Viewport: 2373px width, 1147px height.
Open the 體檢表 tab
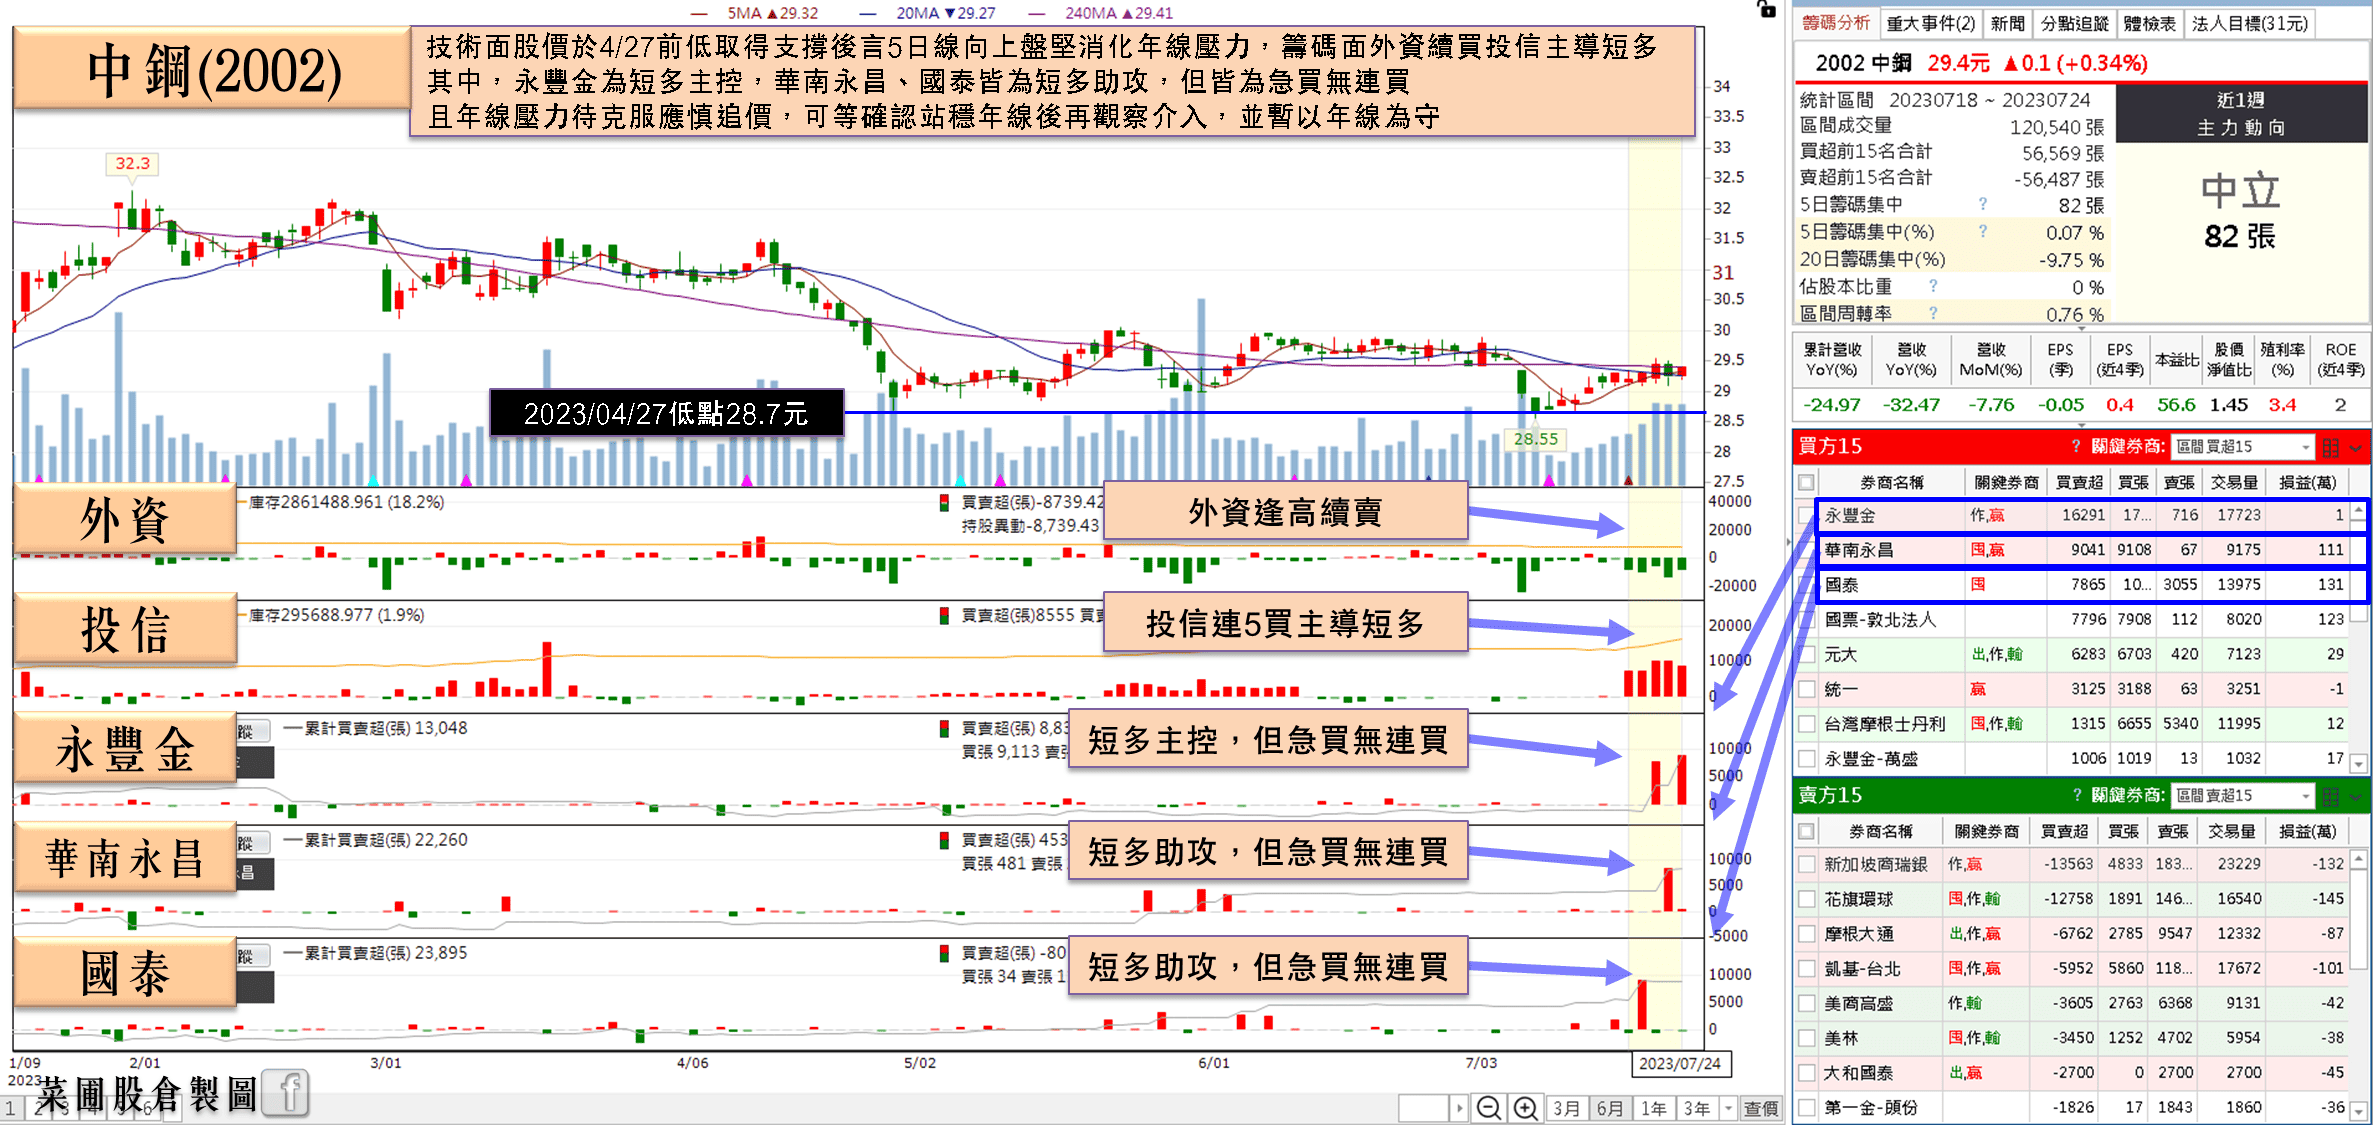(x=2149, y=23)
